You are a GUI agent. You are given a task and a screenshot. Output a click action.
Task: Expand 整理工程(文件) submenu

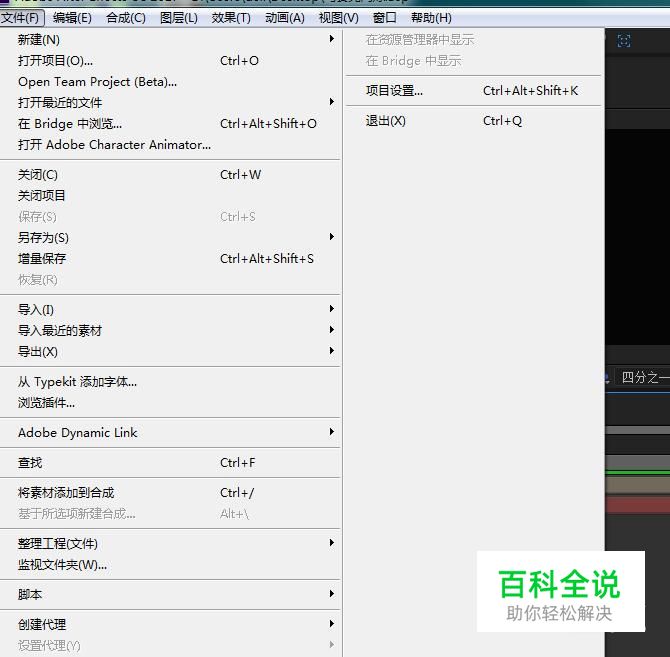coord(170,543)
